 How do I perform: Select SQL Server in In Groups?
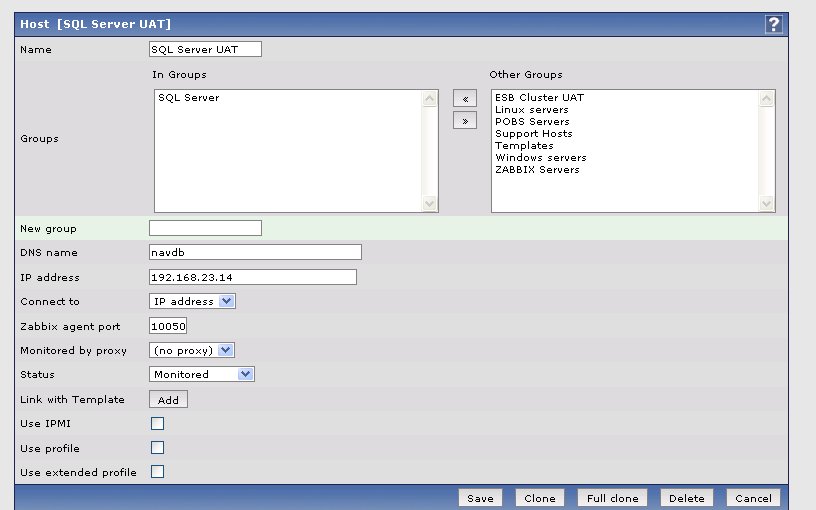[x=188, y=98]
